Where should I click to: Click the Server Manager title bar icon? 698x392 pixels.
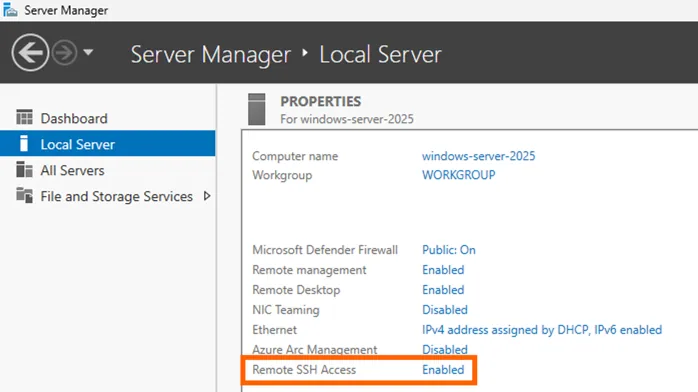tap(10, 10)
